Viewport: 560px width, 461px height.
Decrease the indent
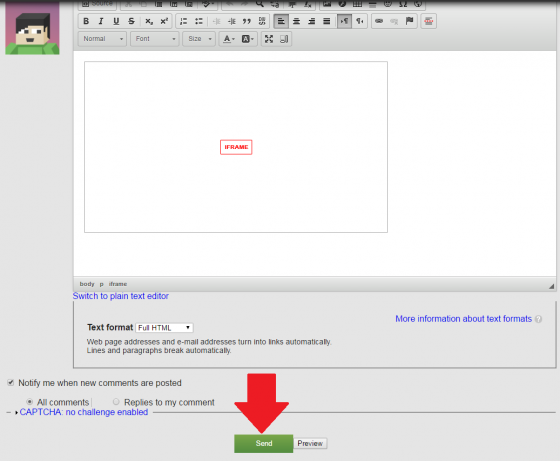coord(216,21)
